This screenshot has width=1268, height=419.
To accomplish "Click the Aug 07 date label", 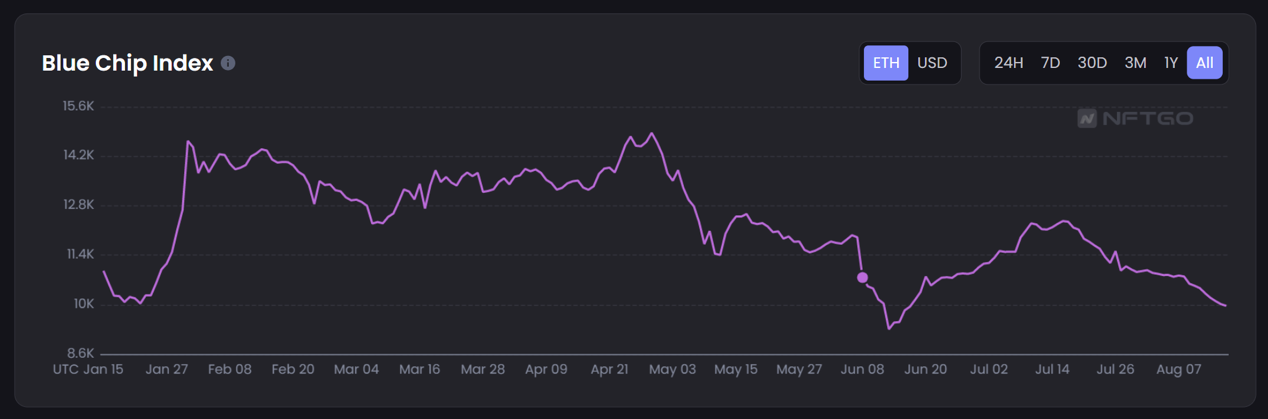I will tap(1178, 369).
